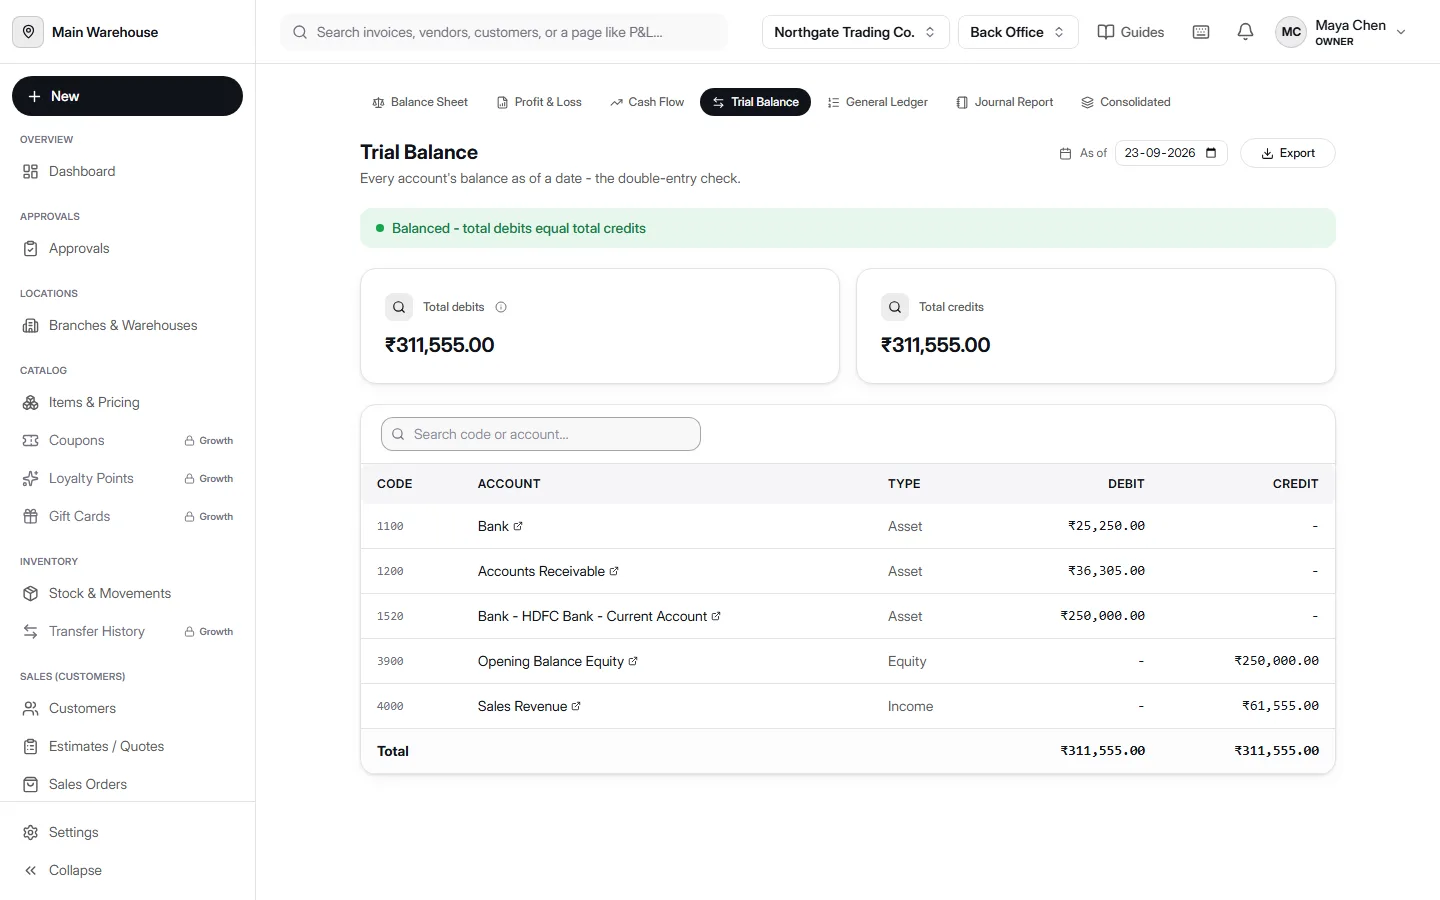1440x900 pixels.
Task: Click the CODE column header
Action: click(395, 483)
